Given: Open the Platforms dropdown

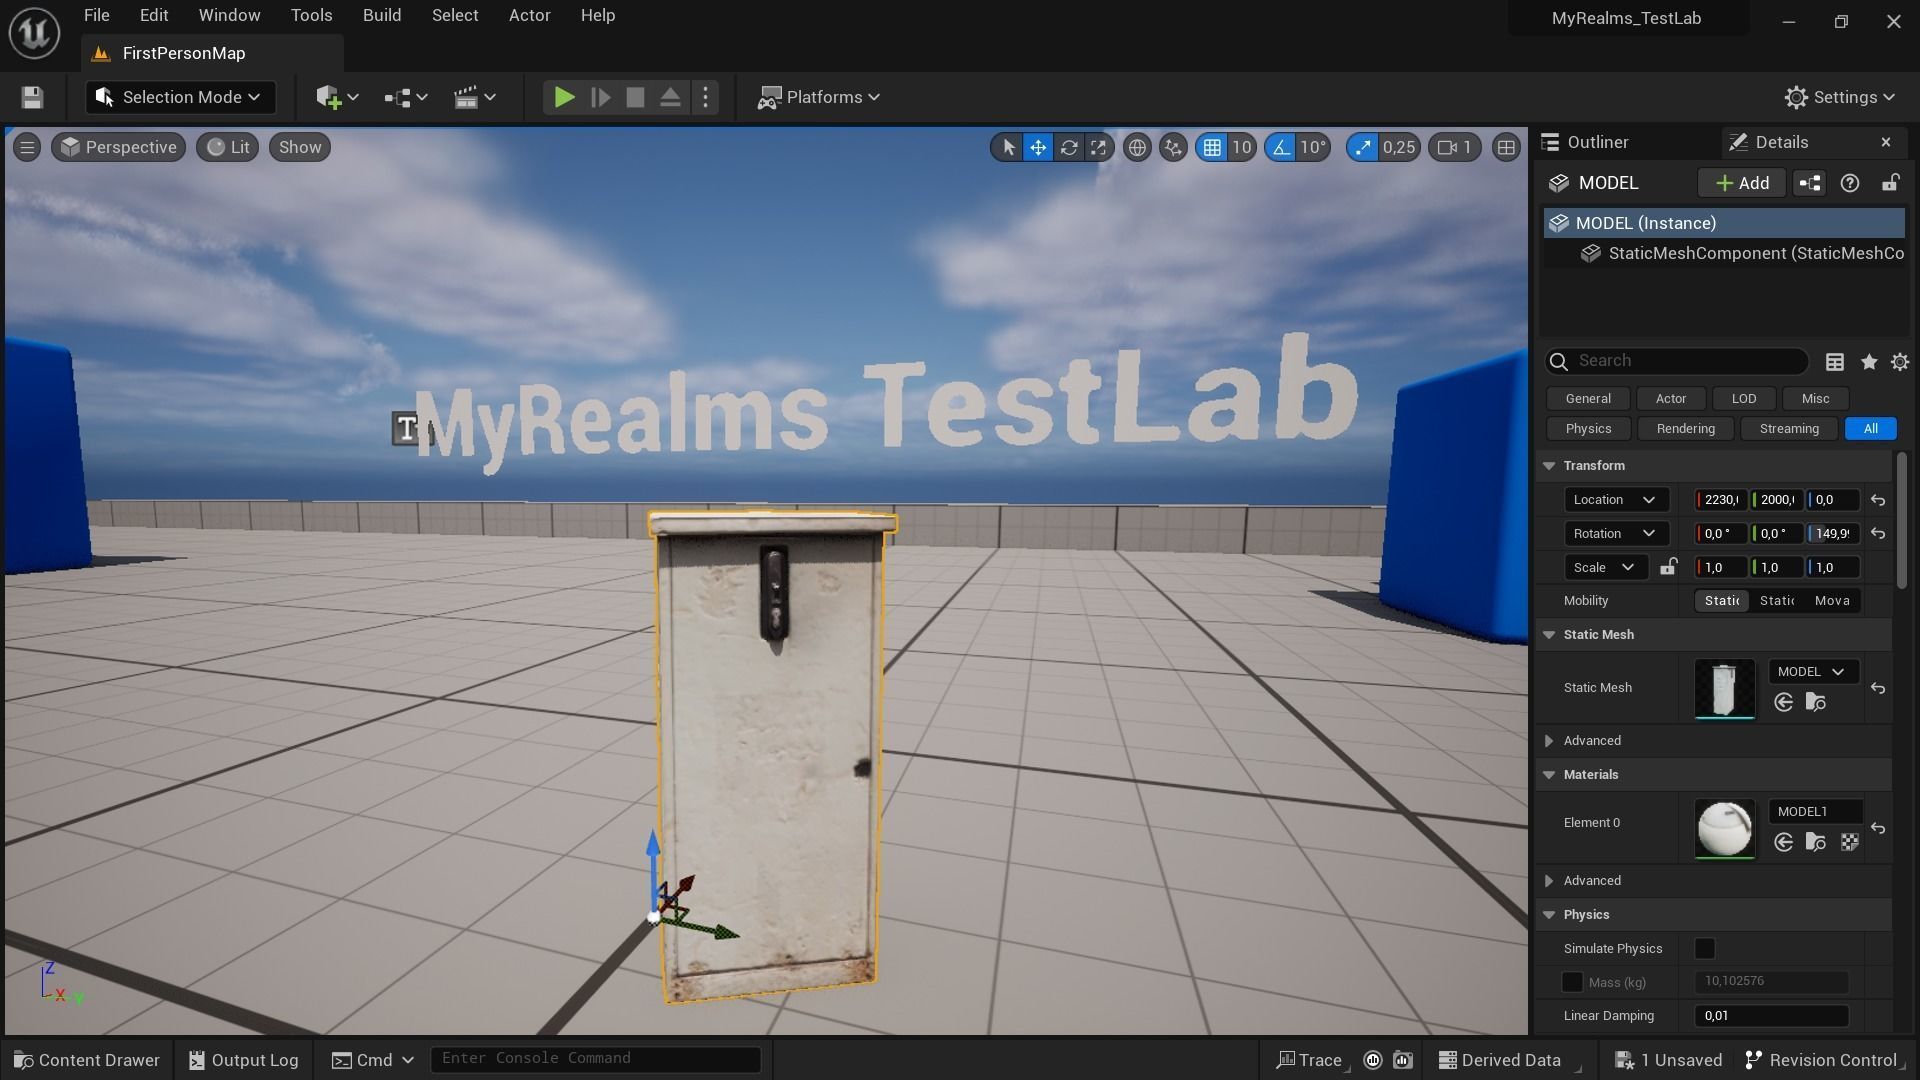Looking at the screenshot, I should coord(819,97).
